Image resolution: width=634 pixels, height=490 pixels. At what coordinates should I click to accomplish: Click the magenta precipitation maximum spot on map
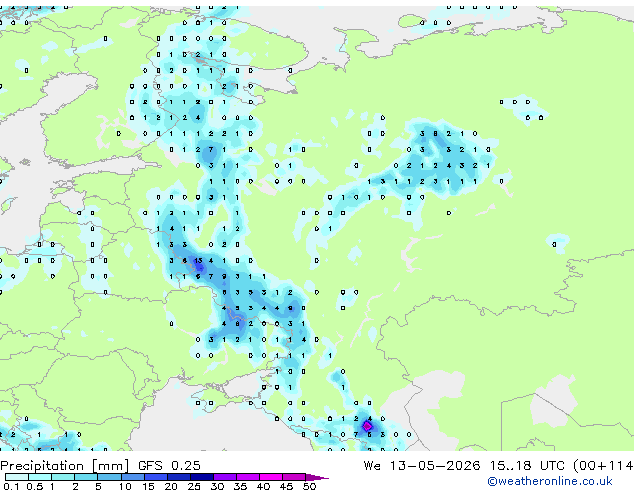tap(367, 426)
